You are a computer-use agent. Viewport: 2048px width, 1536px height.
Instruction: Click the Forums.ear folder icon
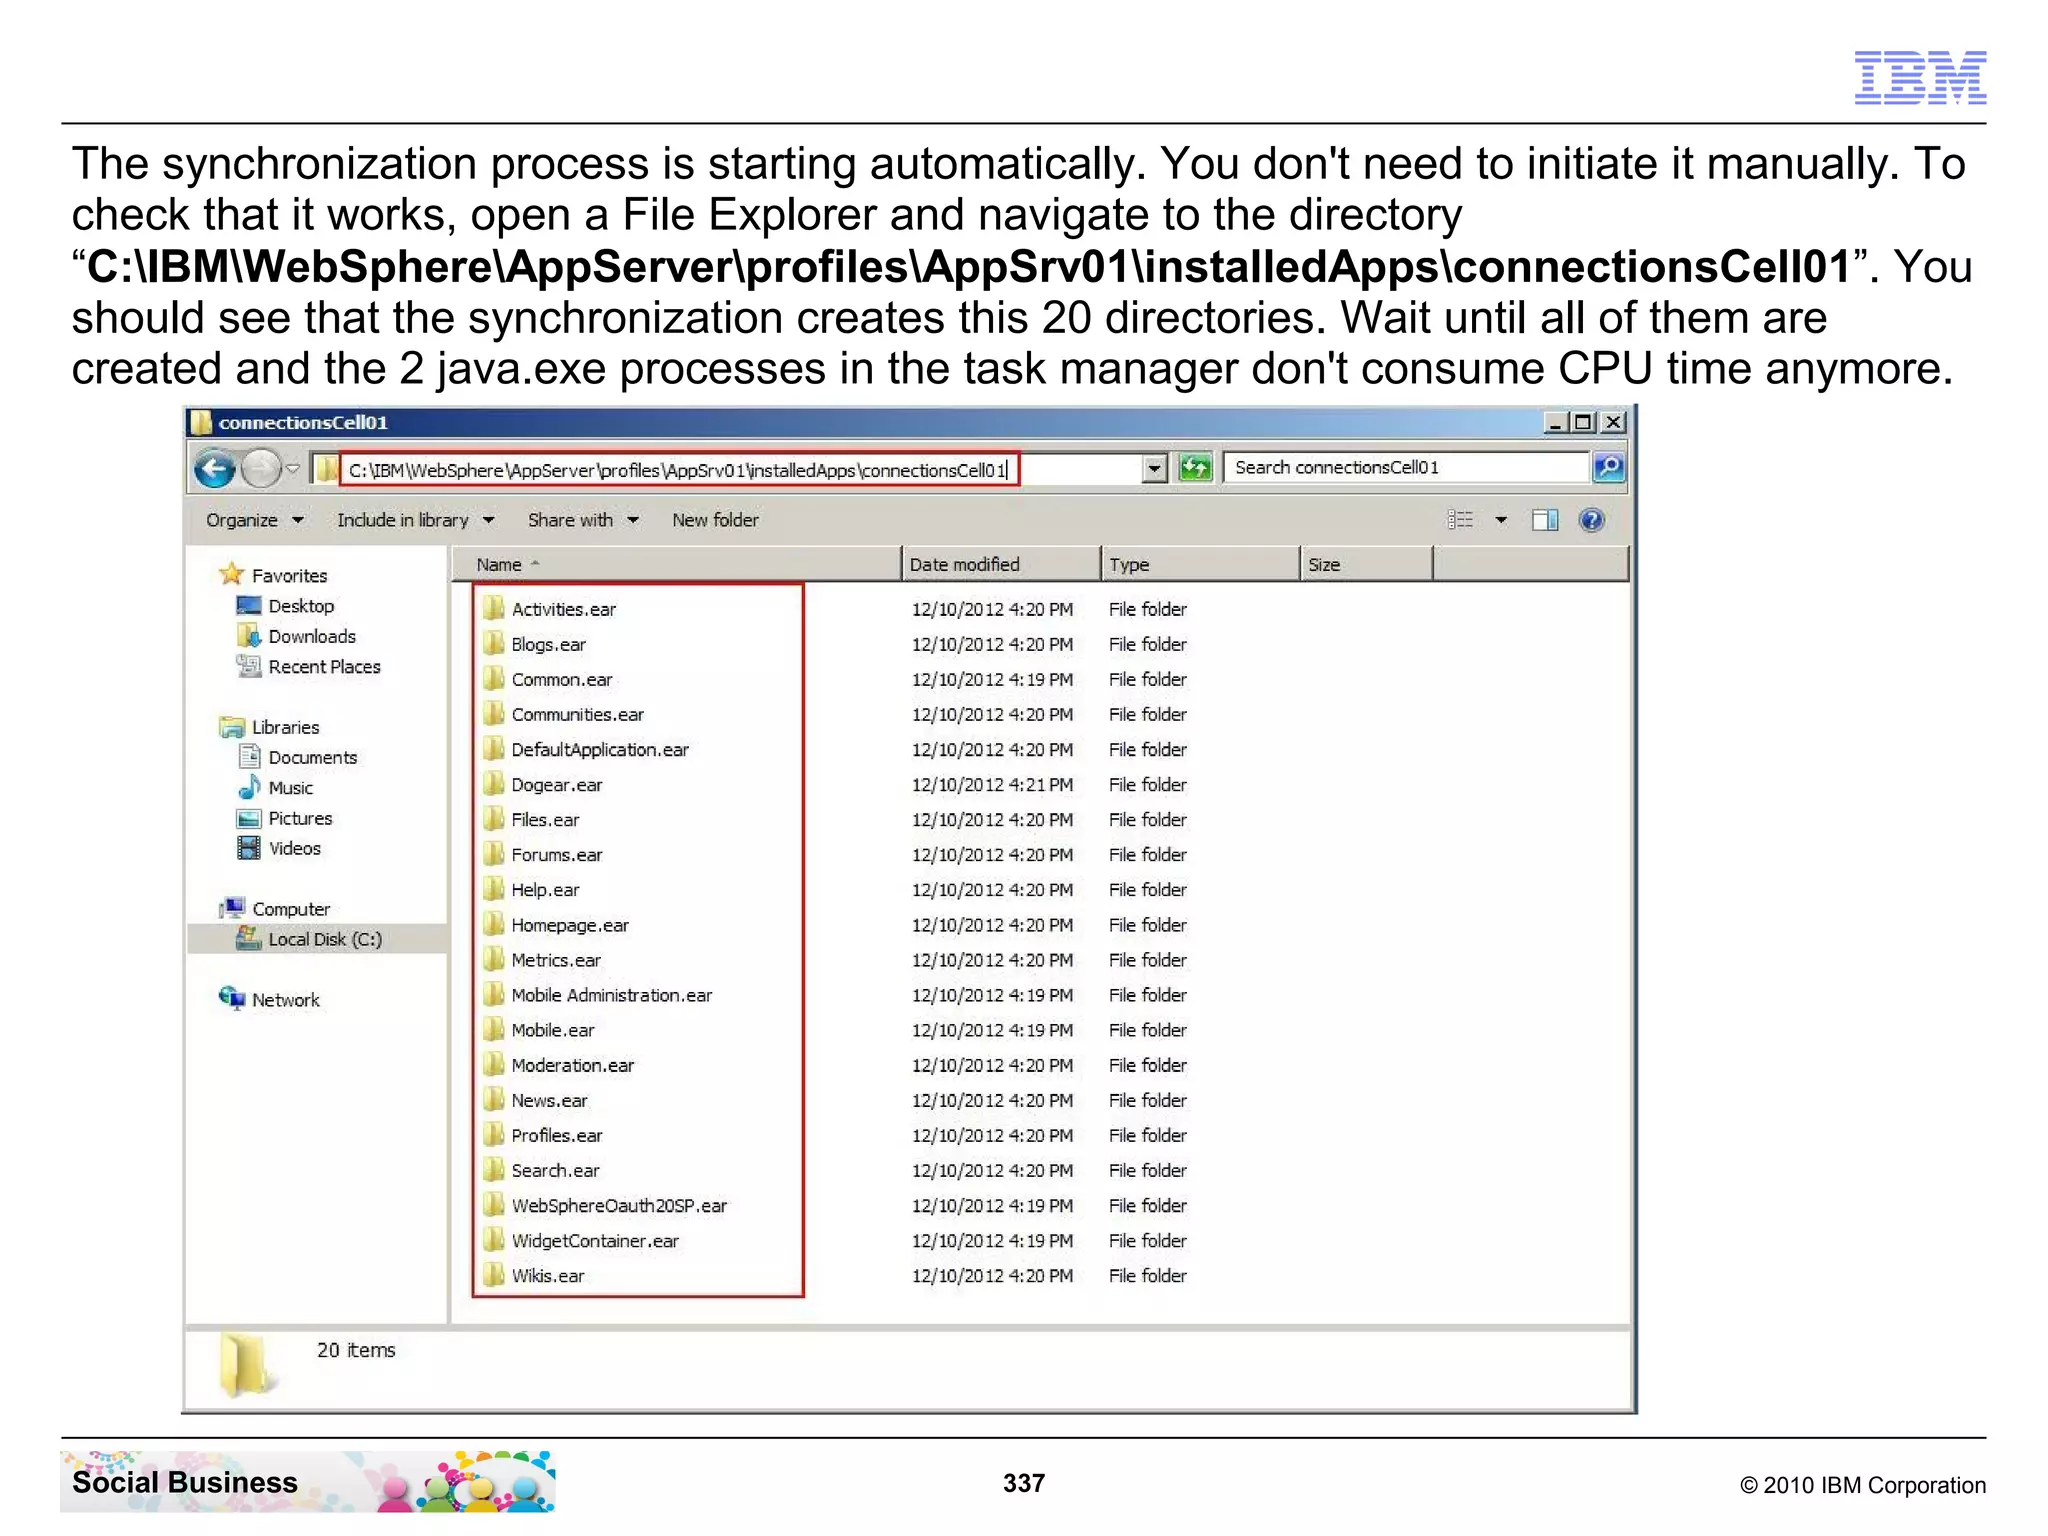pyautogui.click(x=493, y=853)
